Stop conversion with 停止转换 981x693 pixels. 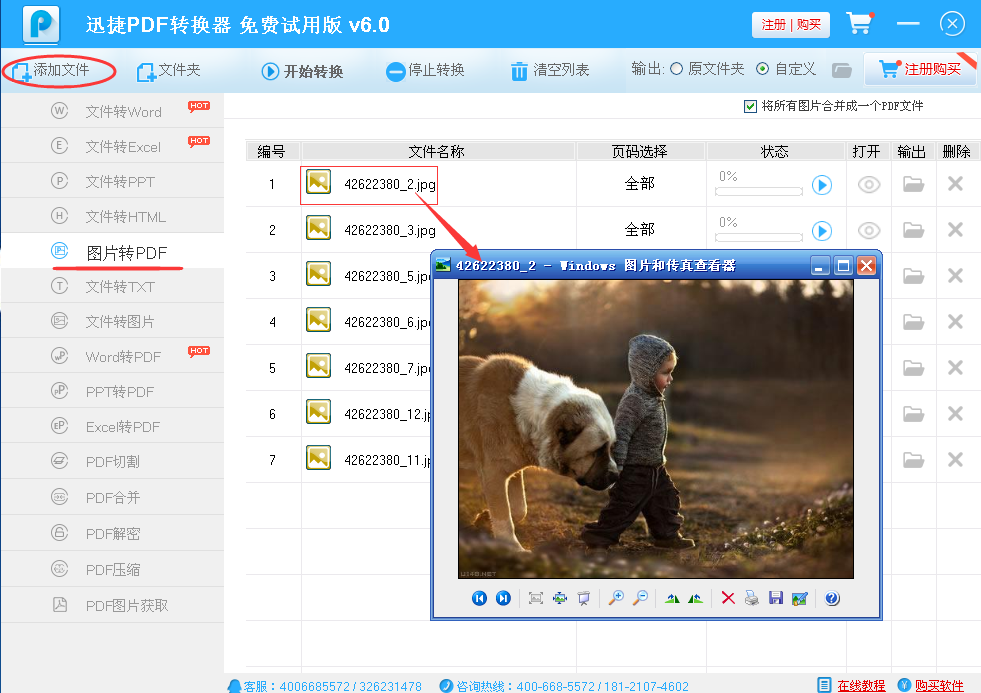(x=425, y=71)
